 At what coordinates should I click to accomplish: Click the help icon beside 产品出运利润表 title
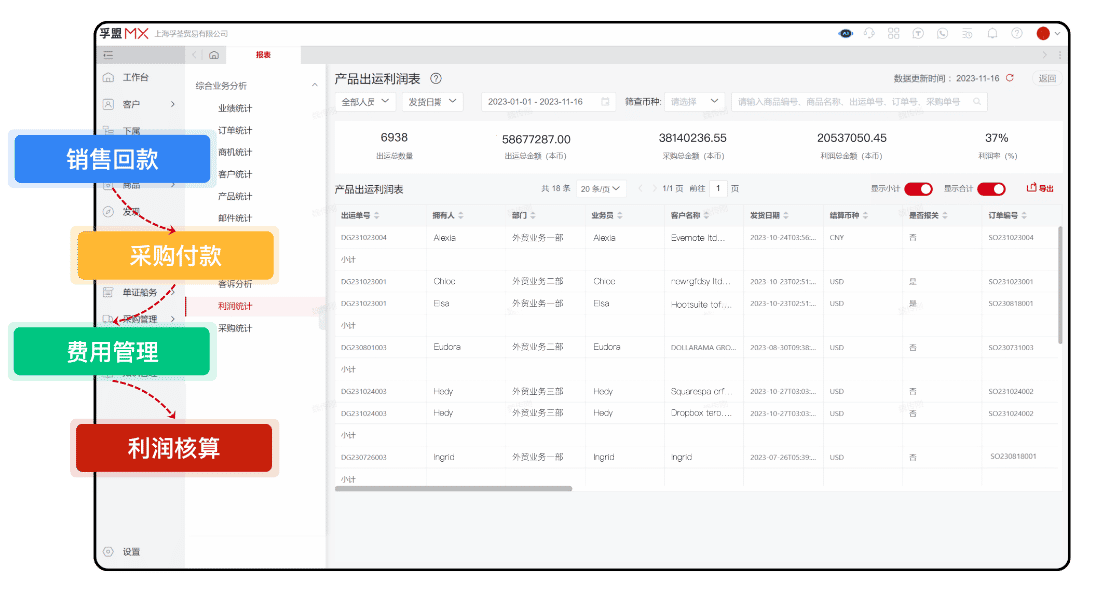(x=435, y=76)
